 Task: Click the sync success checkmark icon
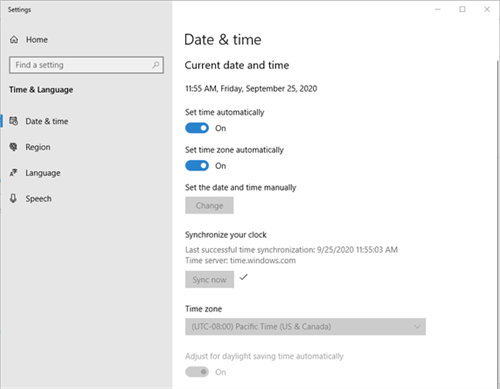[243, 277]
